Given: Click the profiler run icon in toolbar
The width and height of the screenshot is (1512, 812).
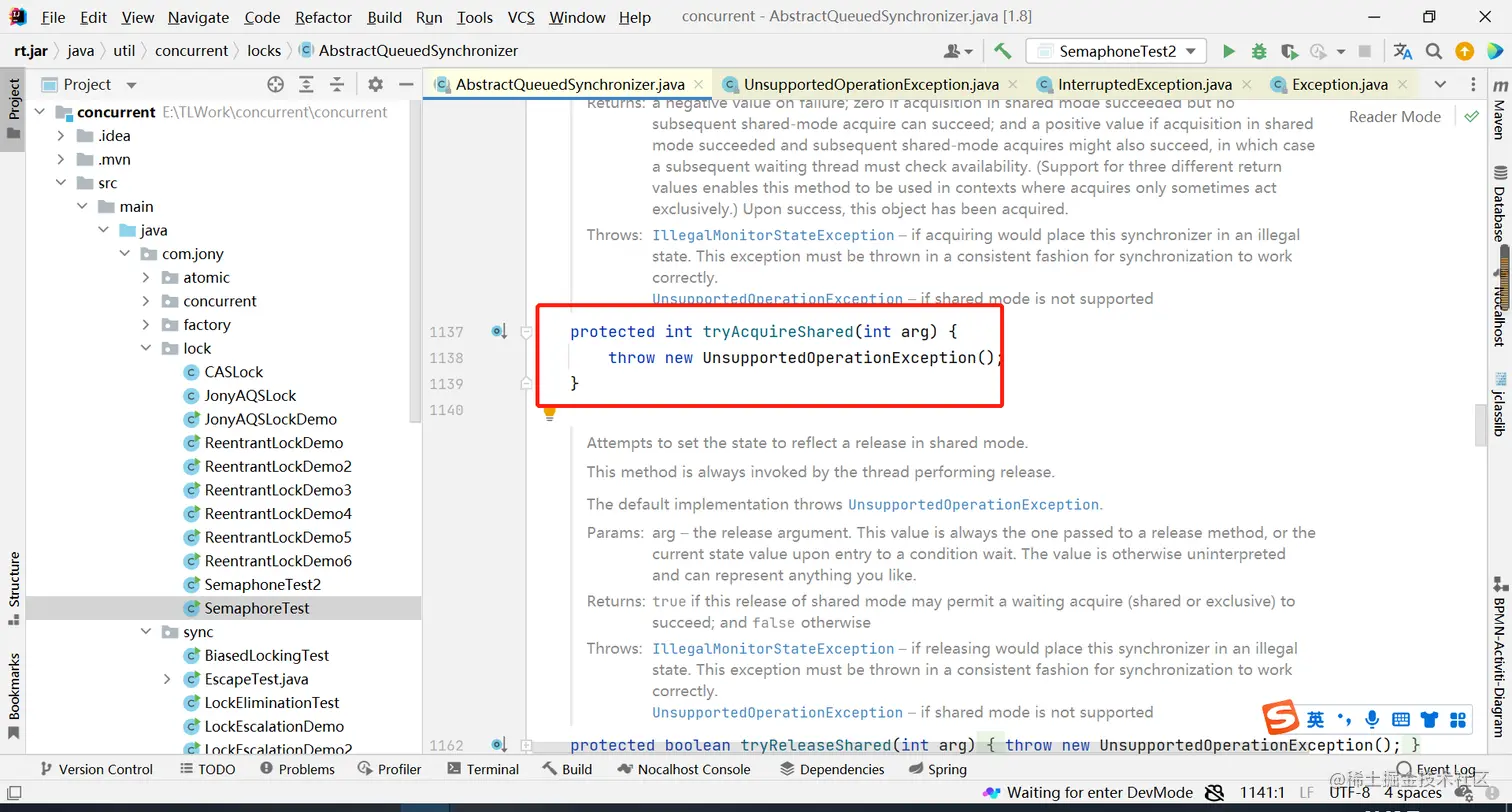Looking at the screenshot, I should [x=1319, y=51].
